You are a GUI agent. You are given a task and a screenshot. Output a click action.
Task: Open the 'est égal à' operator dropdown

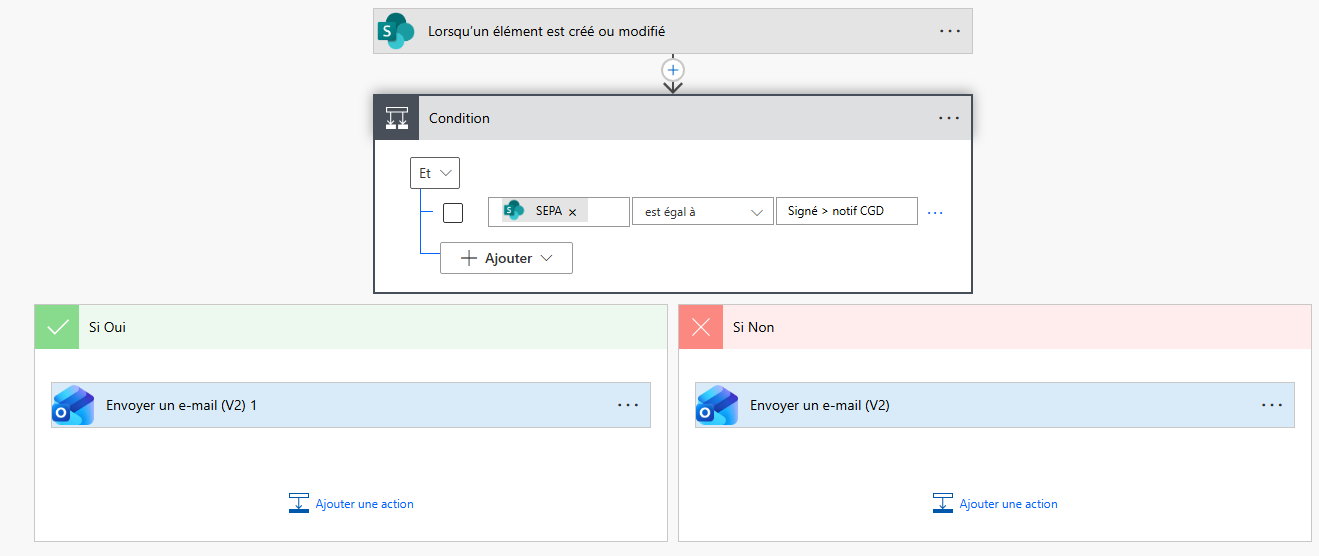click(x=703, y=211)
